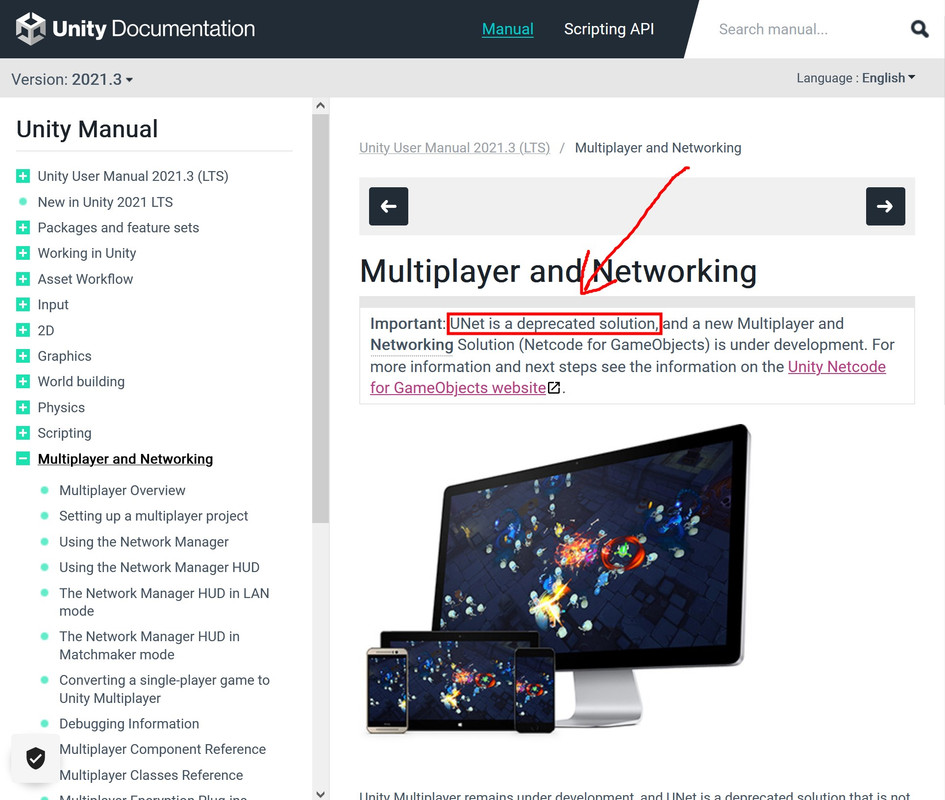The image size is (945, 800).
Task: Click the Multiplayer and Networking heading
Action: pos(558,271)
